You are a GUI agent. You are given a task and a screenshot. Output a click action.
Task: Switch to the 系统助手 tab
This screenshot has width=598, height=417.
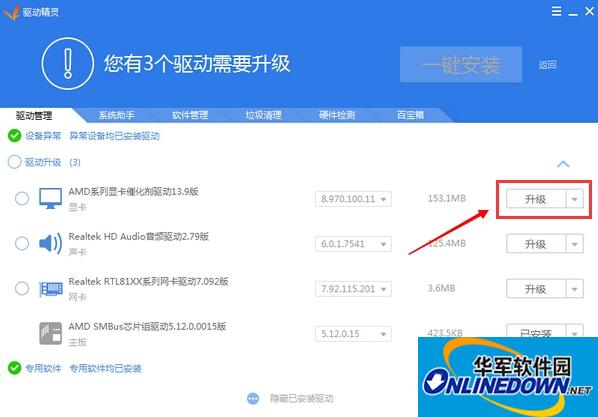pyautogui.click(x=116, y=115)
